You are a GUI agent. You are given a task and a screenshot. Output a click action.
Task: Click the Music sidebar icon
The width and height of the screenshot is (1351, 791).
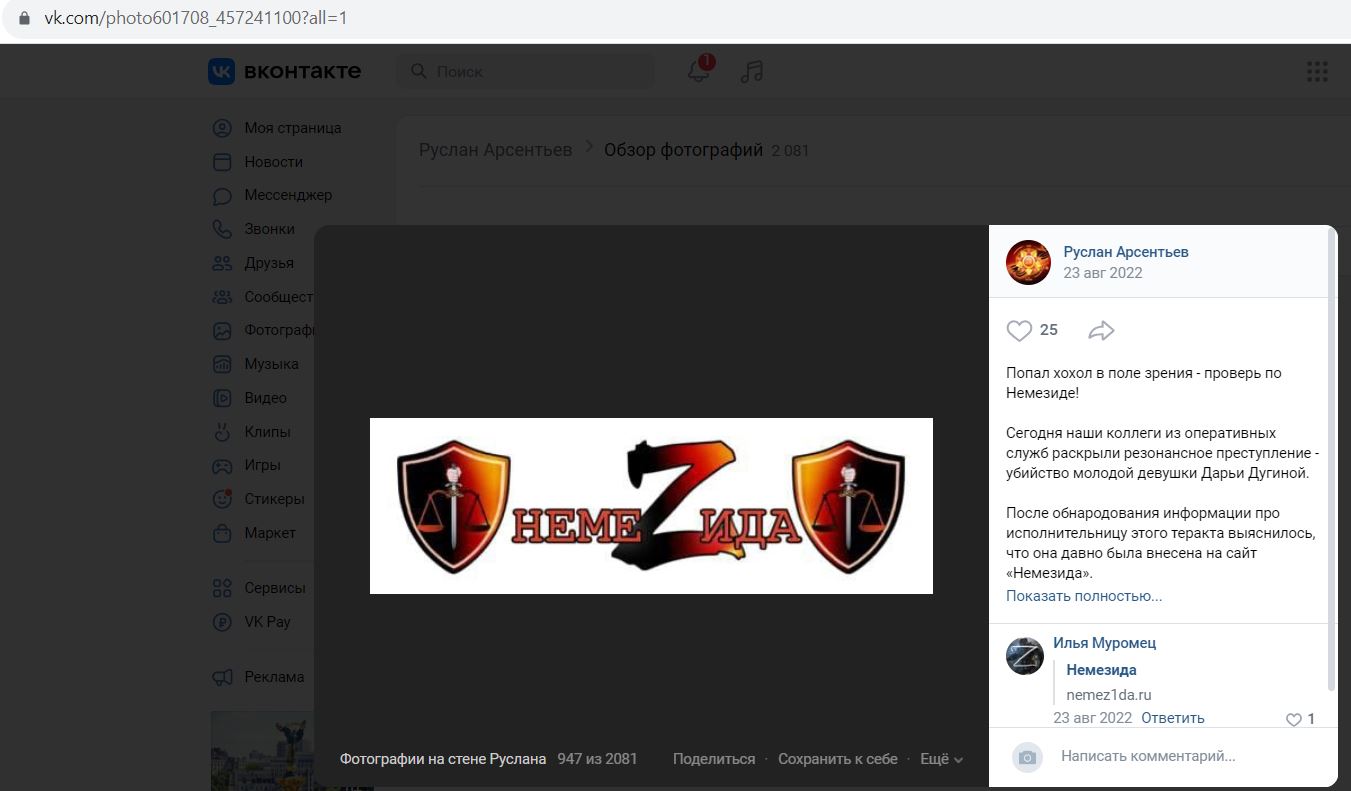click(x=222, y=364)
